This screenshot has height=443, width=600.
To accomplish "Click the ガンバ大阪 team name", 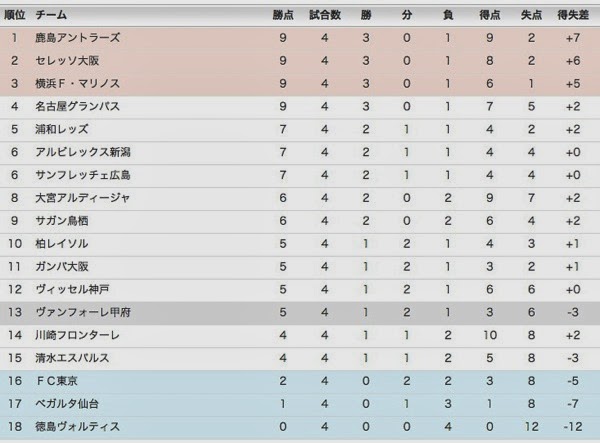I will (x=61, y=267).
